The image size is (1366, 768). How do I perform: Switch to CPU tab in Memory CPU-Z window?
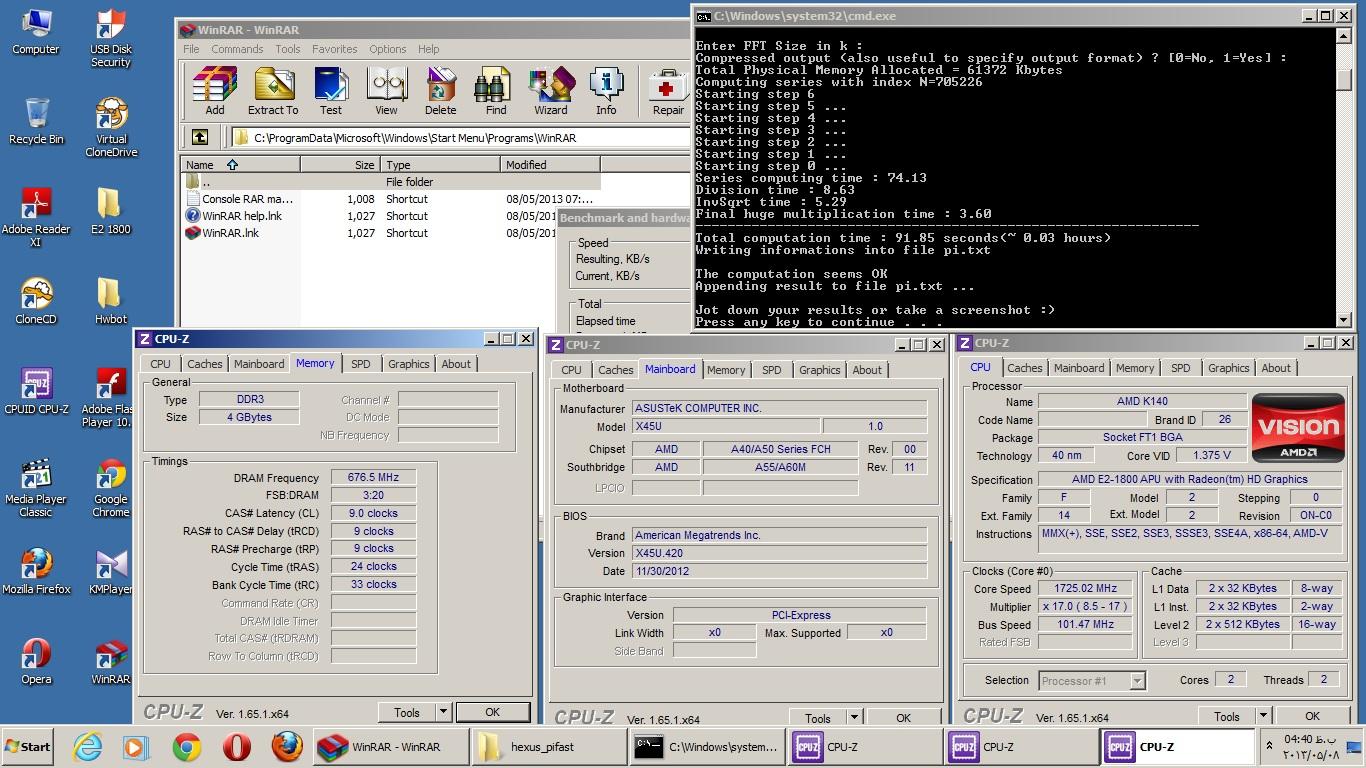point(161,364)
